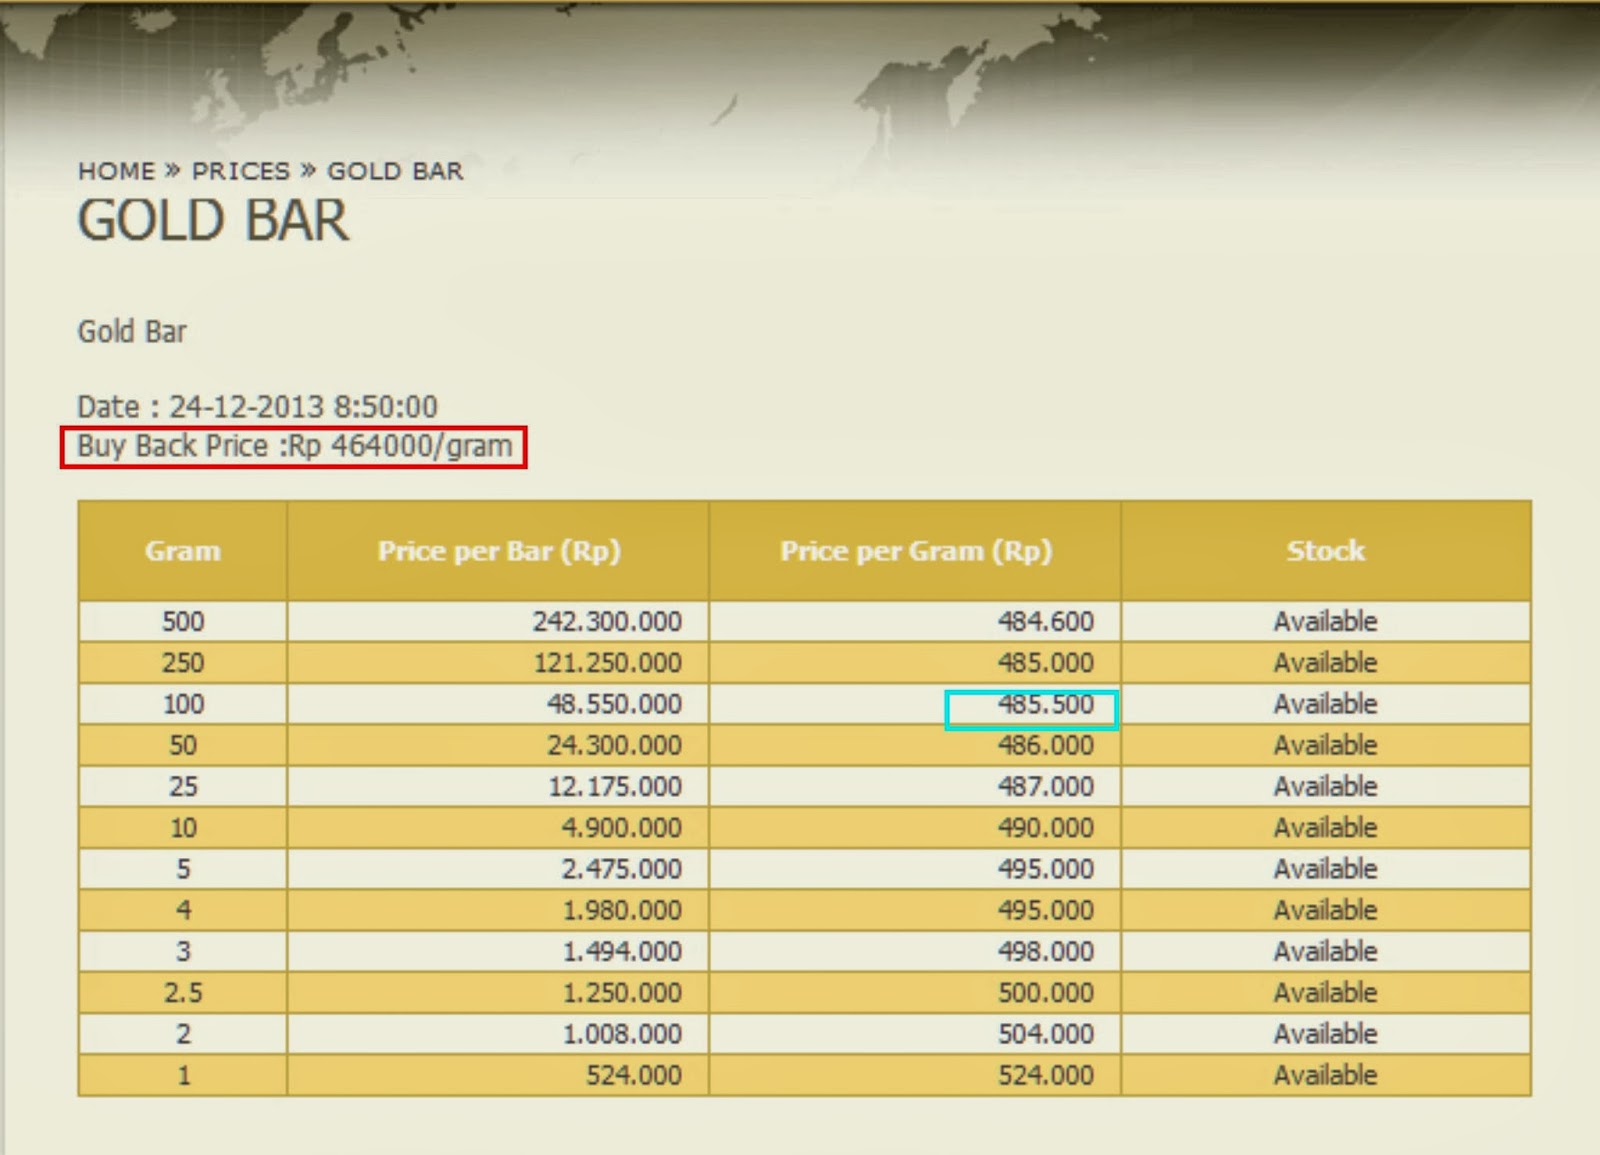Select bar price 1.008.000
This screenshot has width=1600, height=1155.
click(622, 1034)
